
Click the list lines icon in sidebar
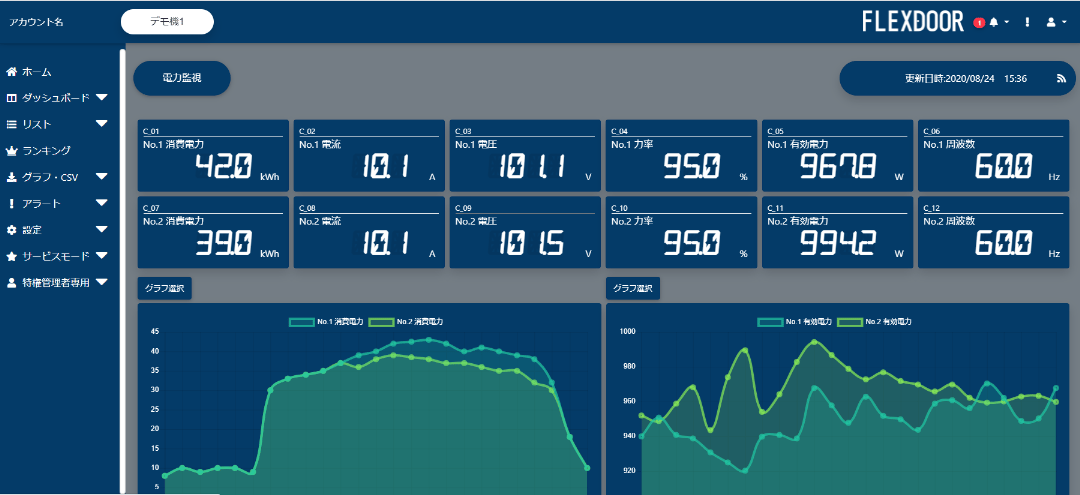point(11,124)
